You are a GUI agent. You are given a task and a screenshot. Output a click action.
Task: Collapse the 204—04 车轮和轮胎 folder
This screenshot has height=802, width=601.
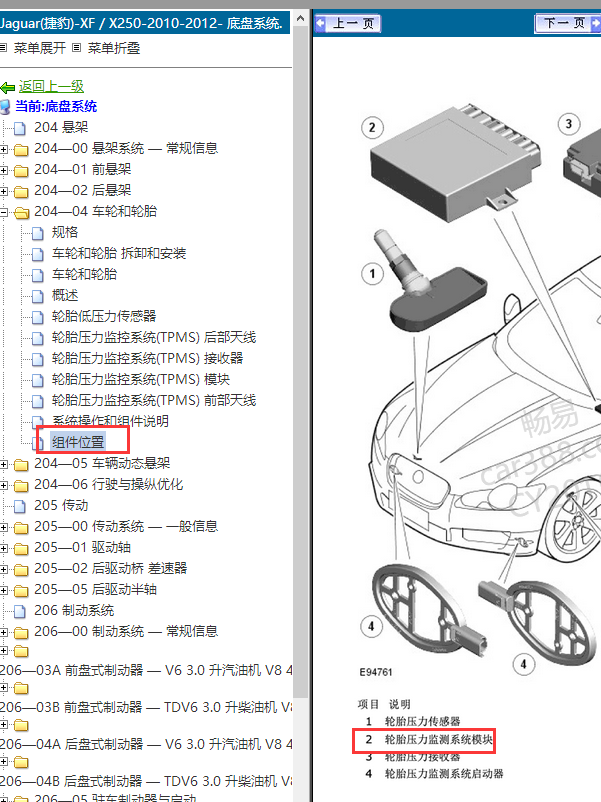pyautogui.click(x=4, y=212)
